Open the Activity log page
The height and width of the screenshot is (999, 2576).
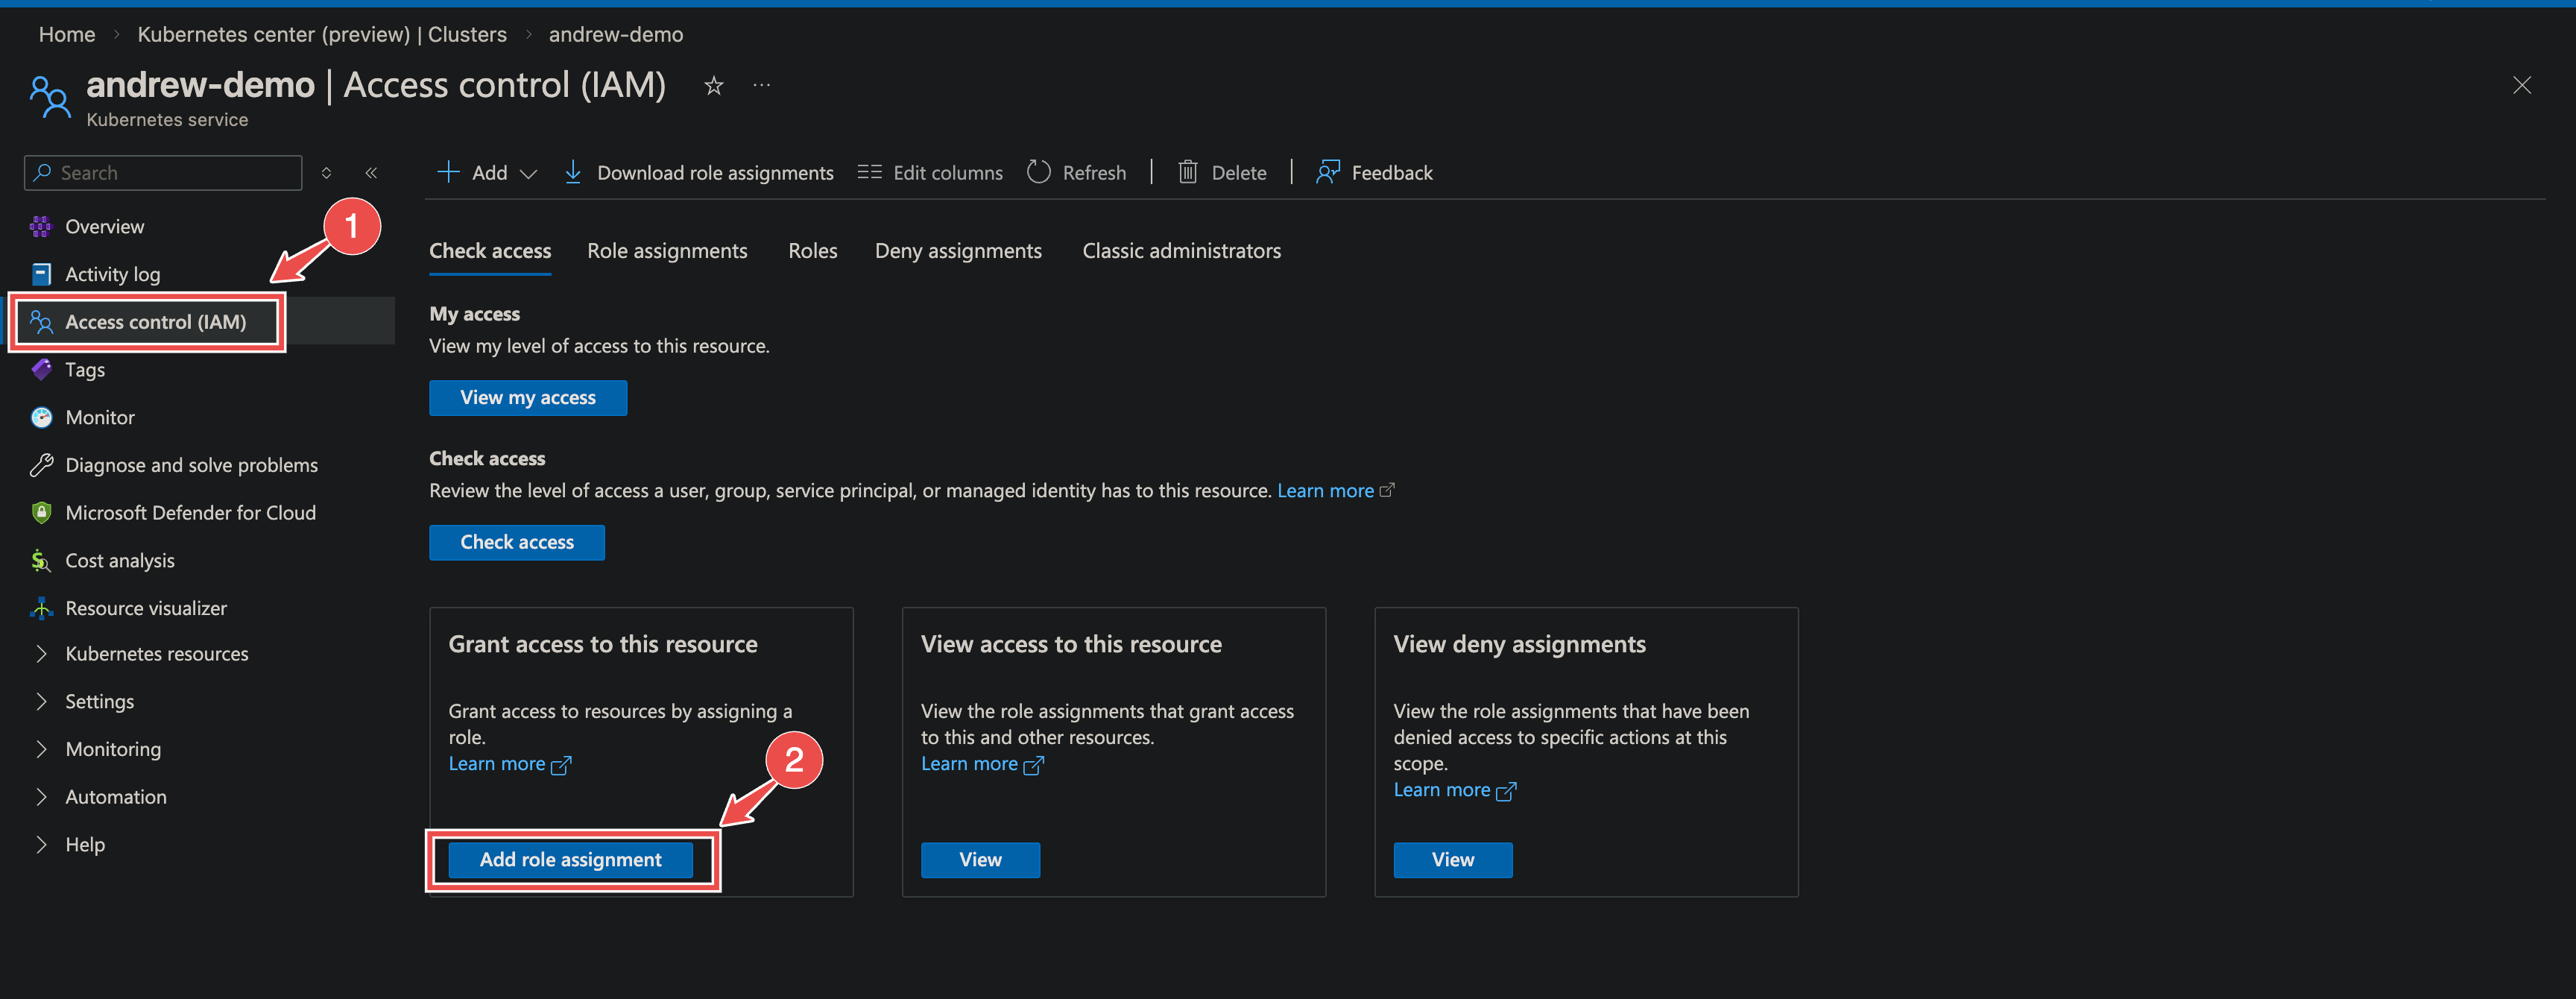[x=112, y=274]
